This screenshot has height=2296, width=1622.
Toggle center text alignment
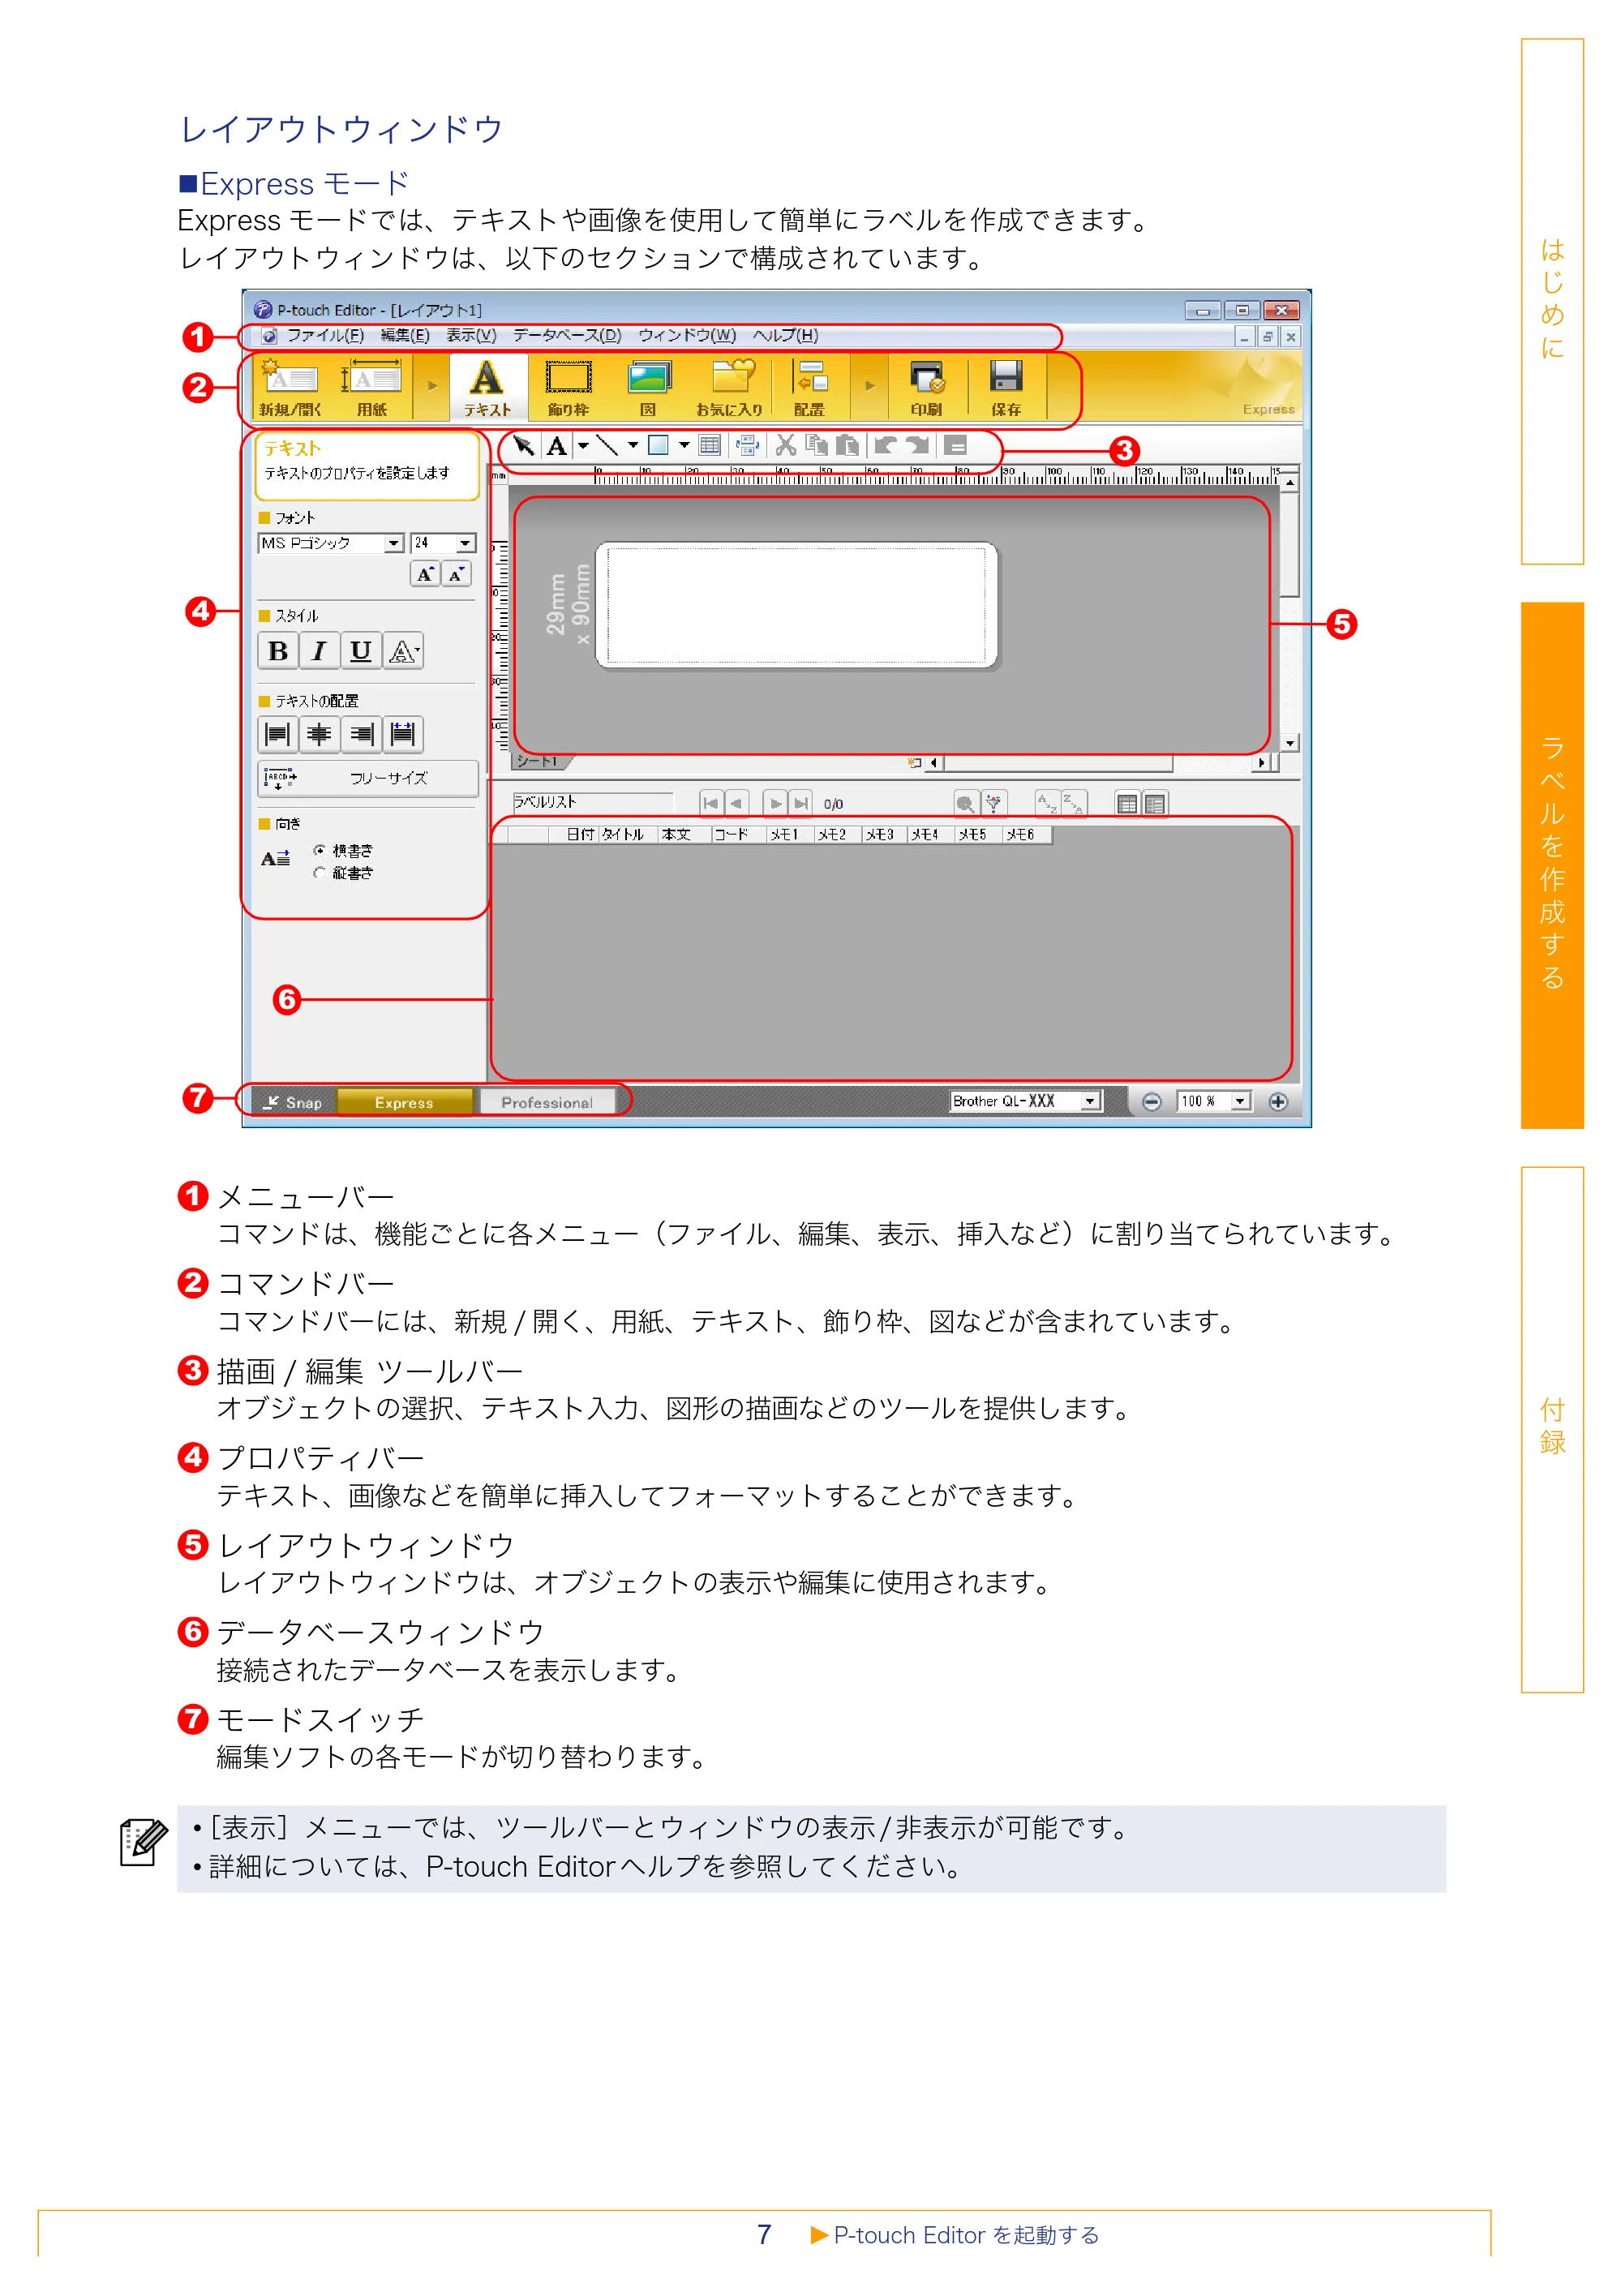point(319,735)
